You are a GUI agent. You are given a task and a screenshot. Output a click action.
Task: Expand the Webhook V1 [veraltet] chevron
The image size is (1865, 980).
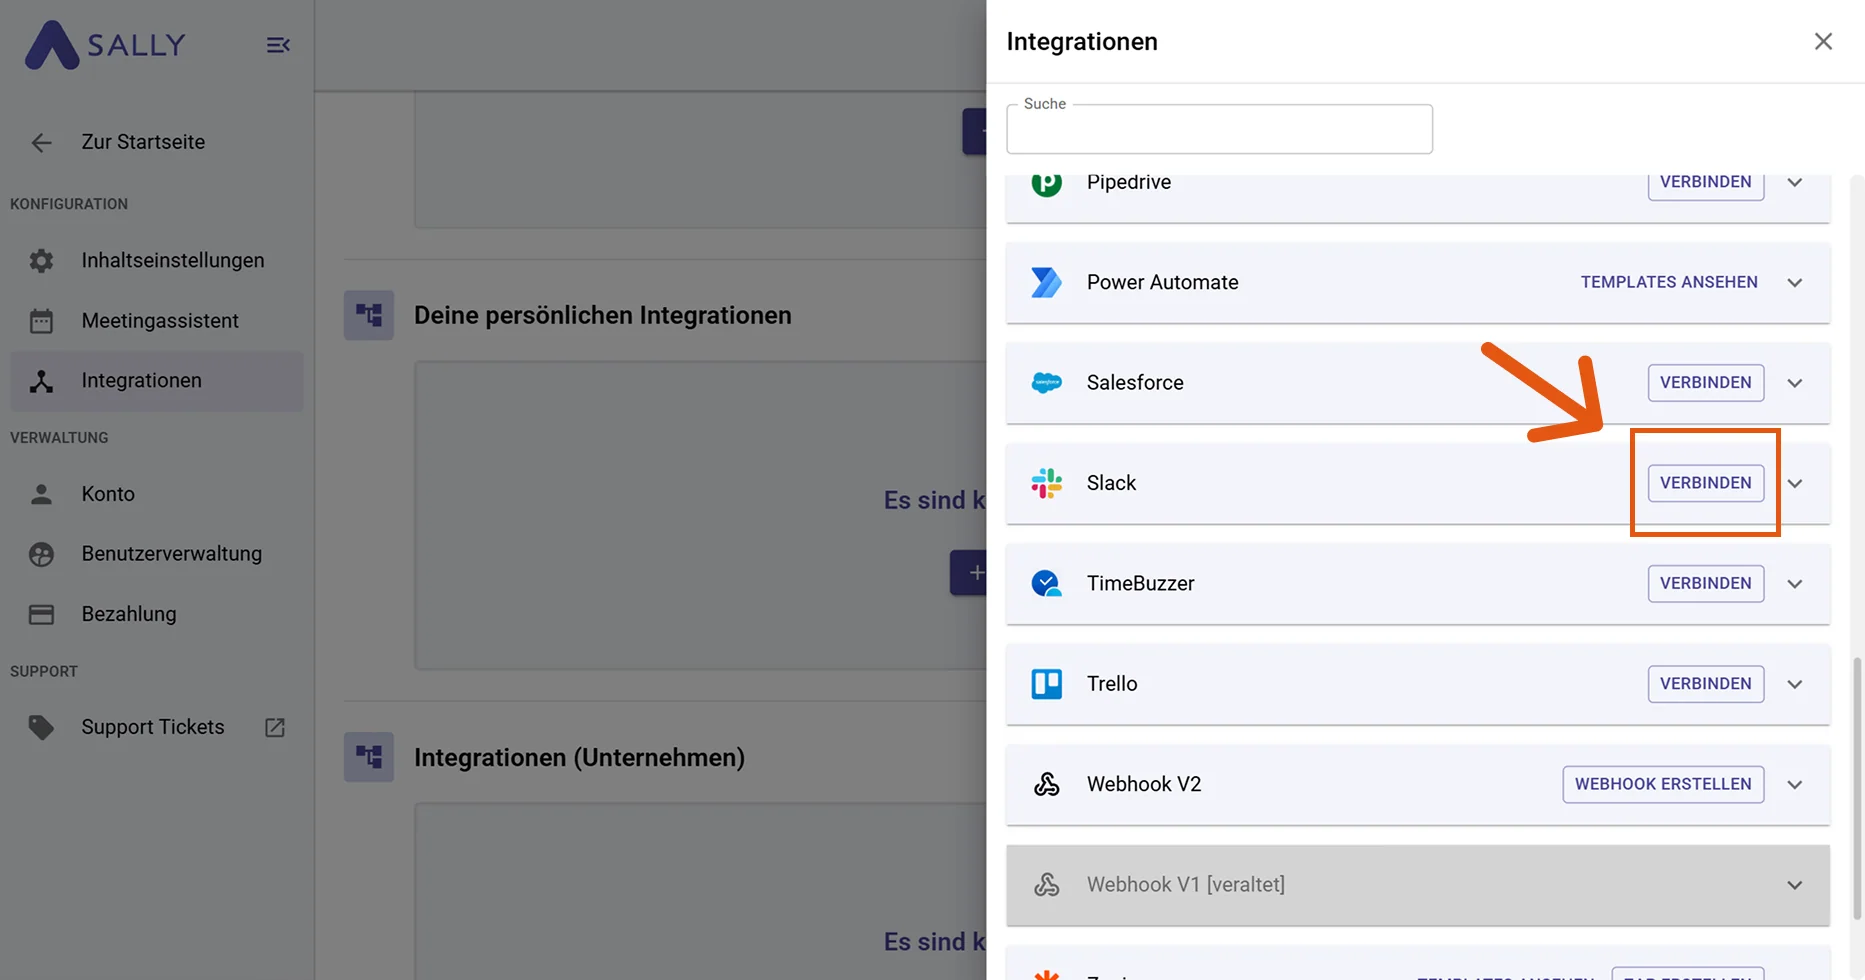coord(1795,885)
